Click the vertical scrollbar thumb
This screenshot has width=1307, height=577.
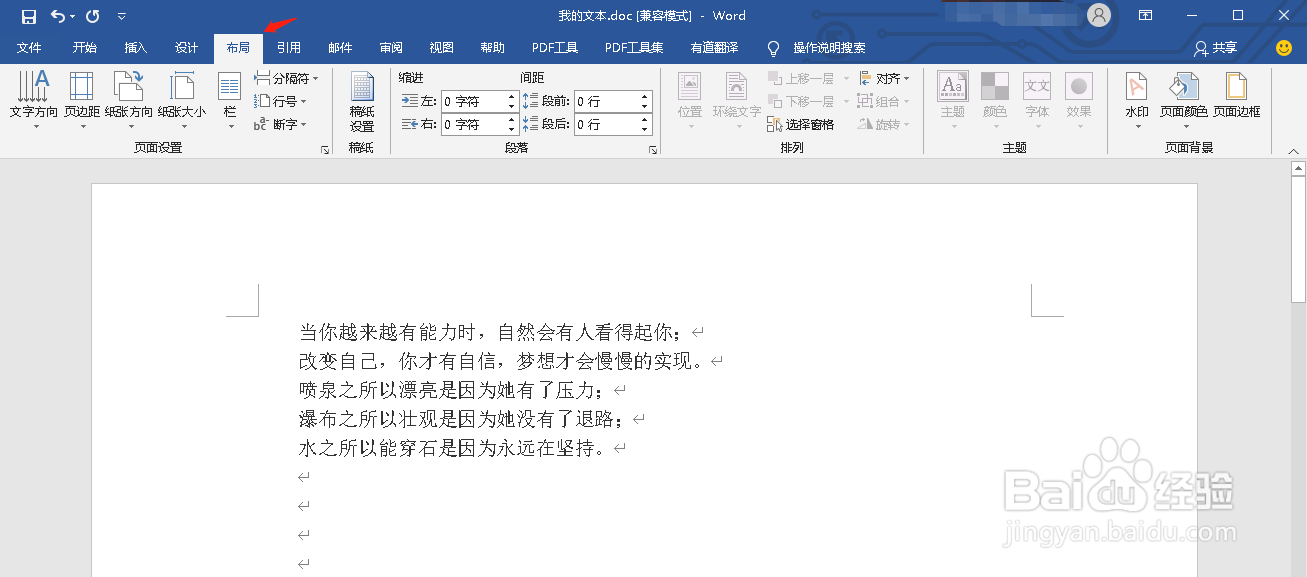tap(1298, 240)
